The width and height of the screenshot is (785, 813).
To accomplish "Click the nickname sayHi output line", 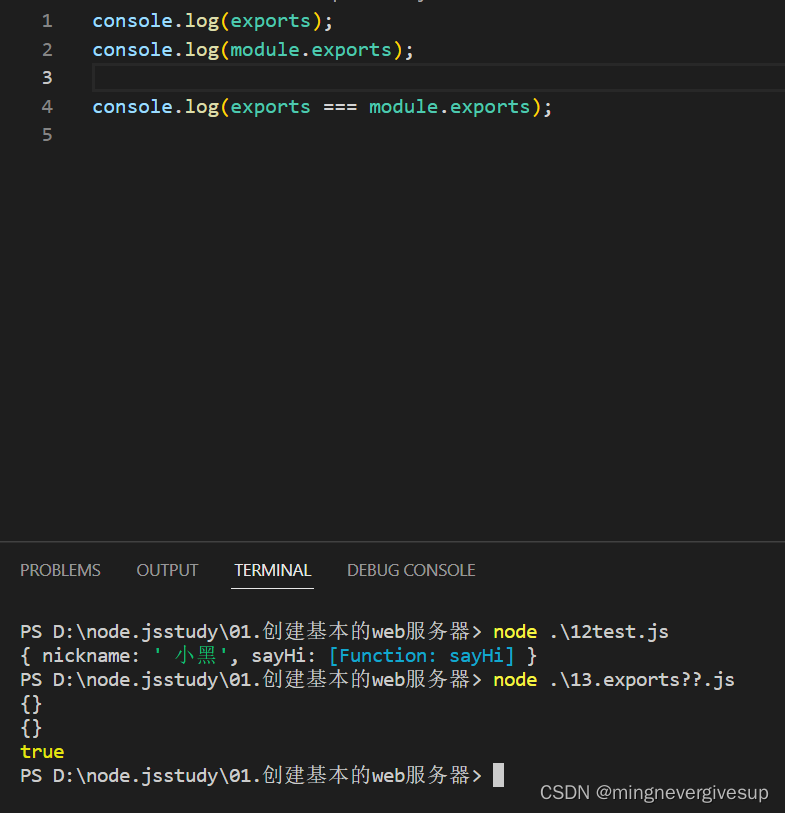I will coord(278,656).
